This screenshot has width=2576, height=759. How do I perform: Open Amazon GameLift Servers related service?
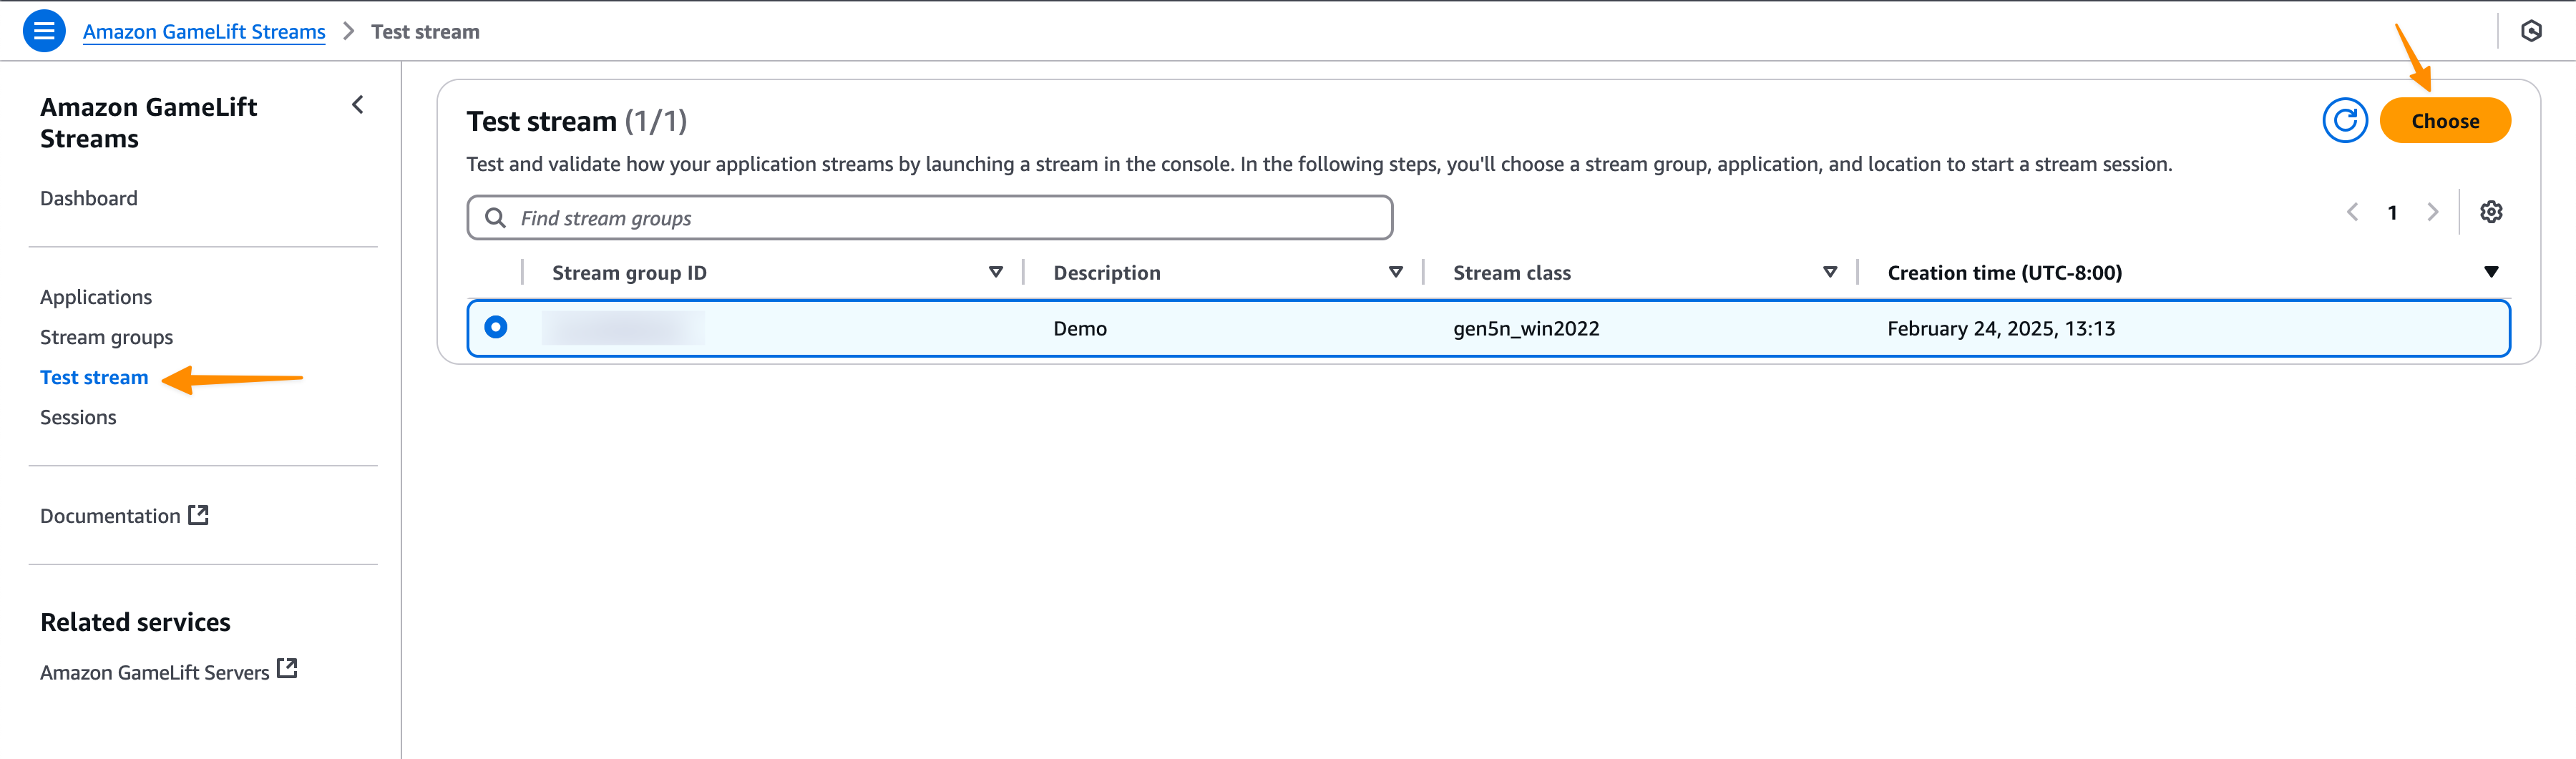pos(155,672)
